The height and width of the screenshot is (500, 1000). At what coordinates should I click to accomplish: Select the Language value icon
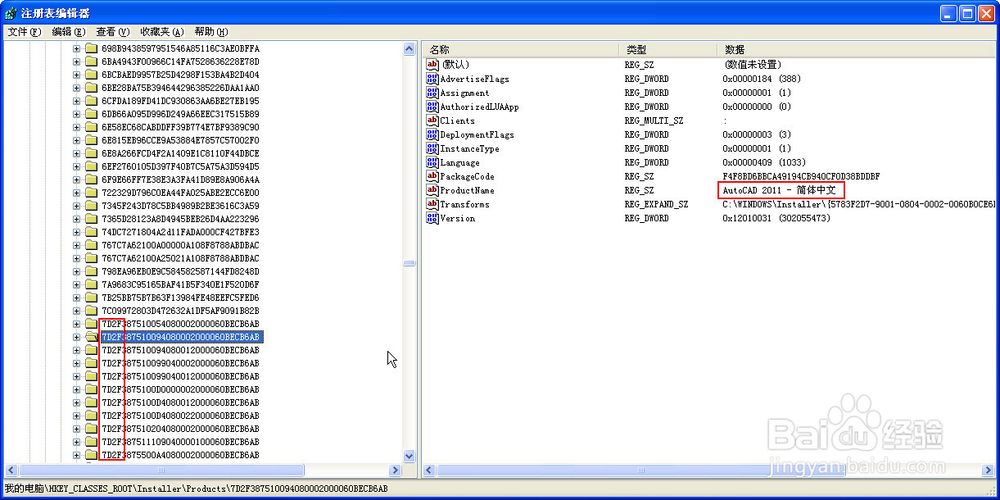pyautogui.click(x=432, y=163)
